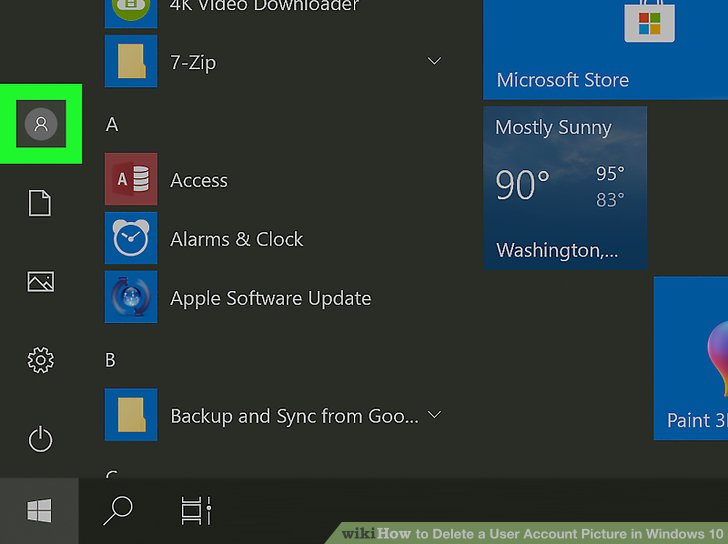Launch Access from the app list
Image resolution: width=728 pixels, height=544 pixels.
point(199,181)
